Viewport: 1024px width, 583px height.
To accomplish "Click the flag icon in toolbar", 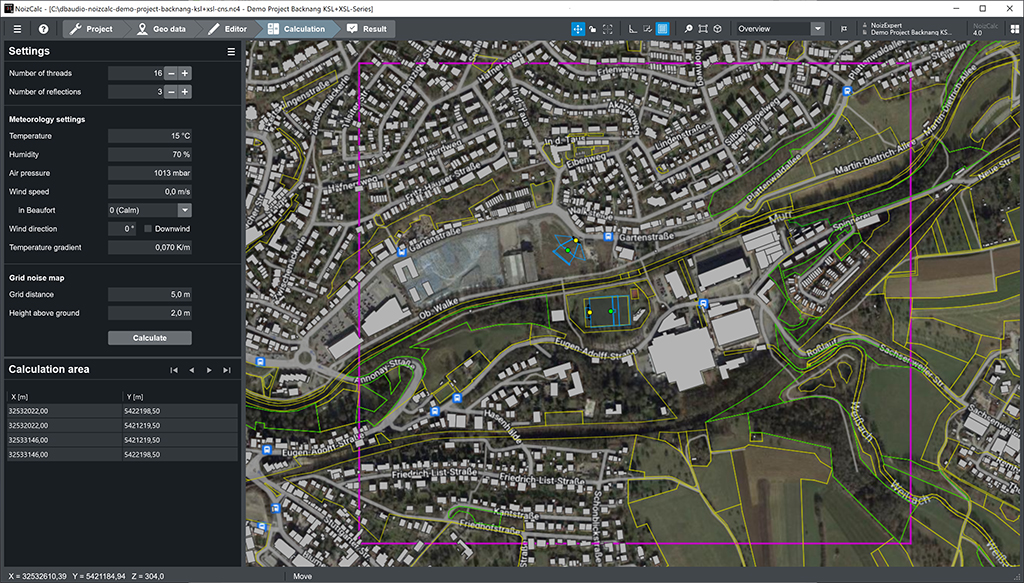I will [845, 29].
